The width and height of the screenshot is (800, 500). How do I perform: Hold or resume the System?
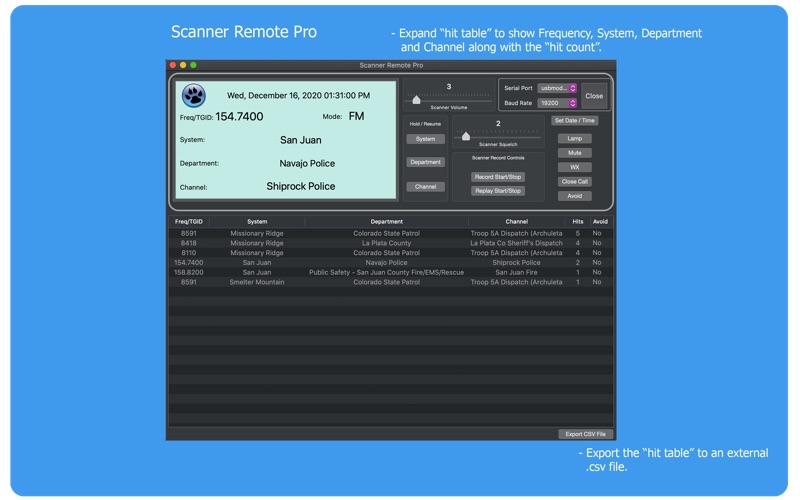point(426,139)
